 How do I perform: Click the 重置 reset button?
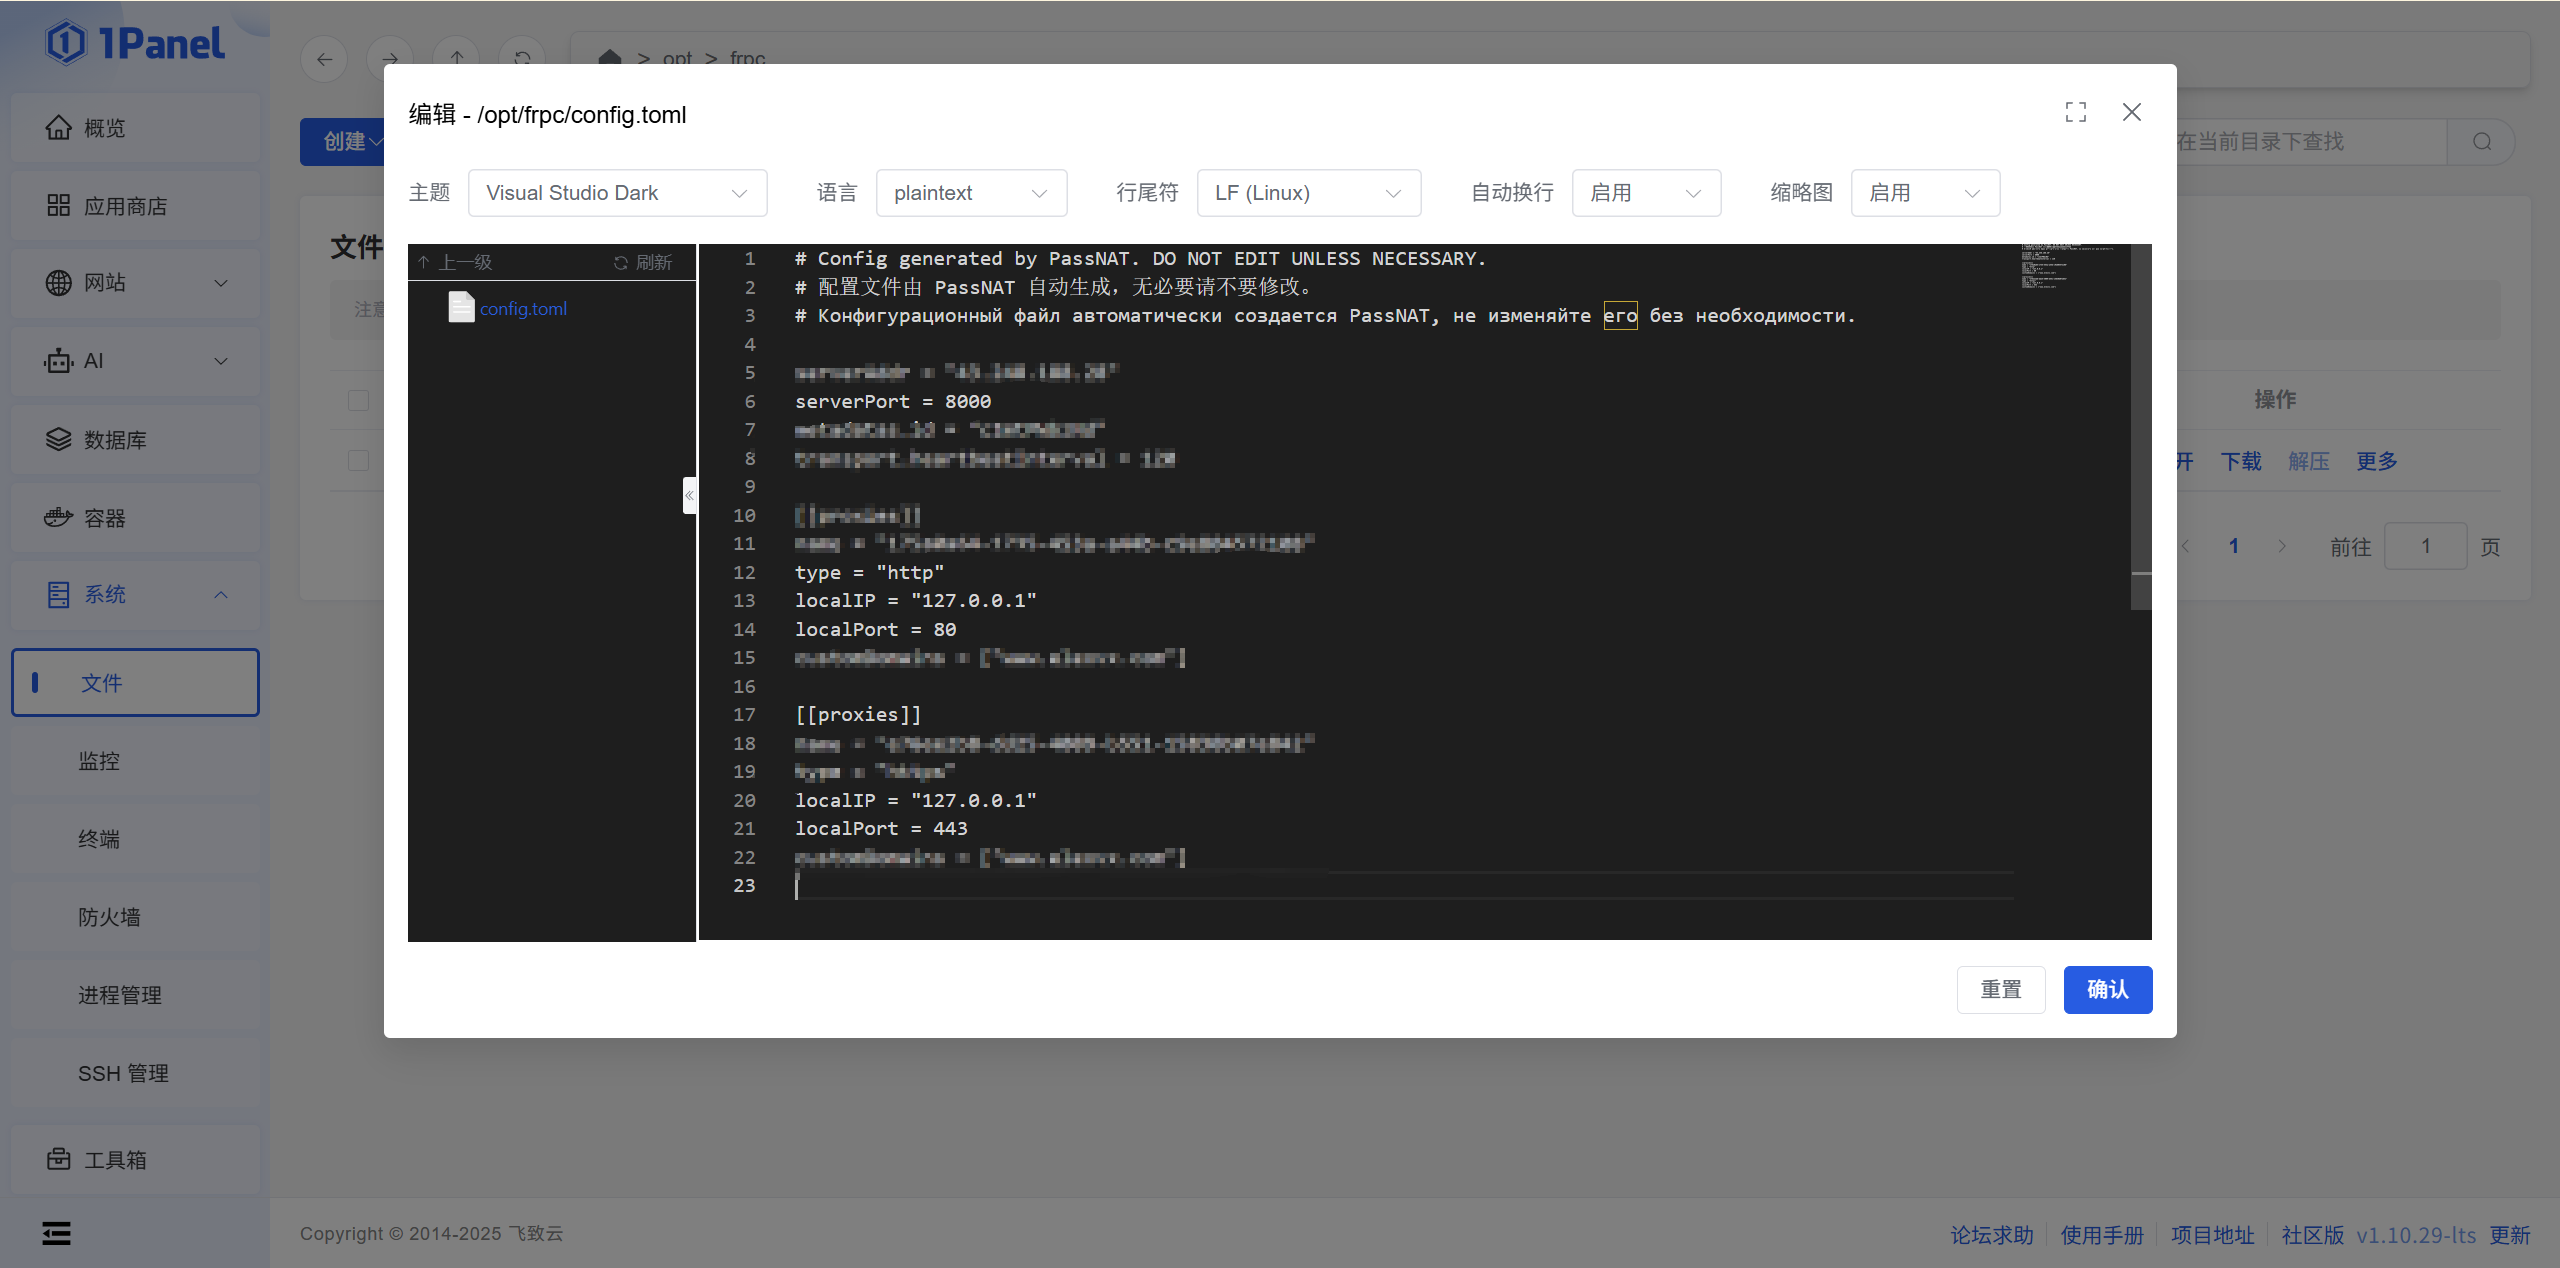(2000, 989)
